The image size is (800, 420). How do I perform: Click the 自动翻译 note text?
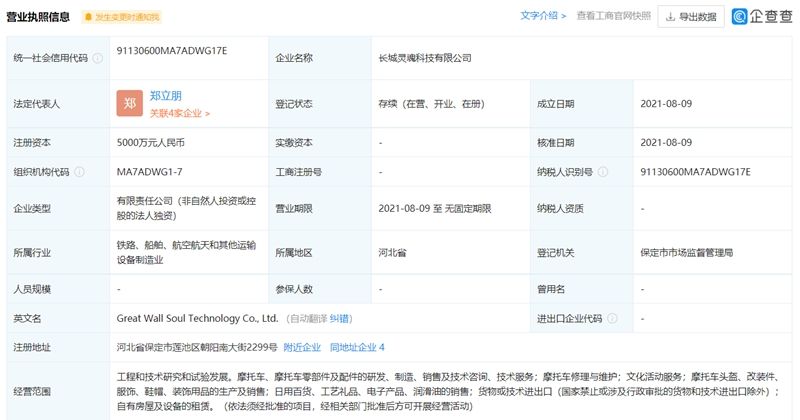coord(309,318)
